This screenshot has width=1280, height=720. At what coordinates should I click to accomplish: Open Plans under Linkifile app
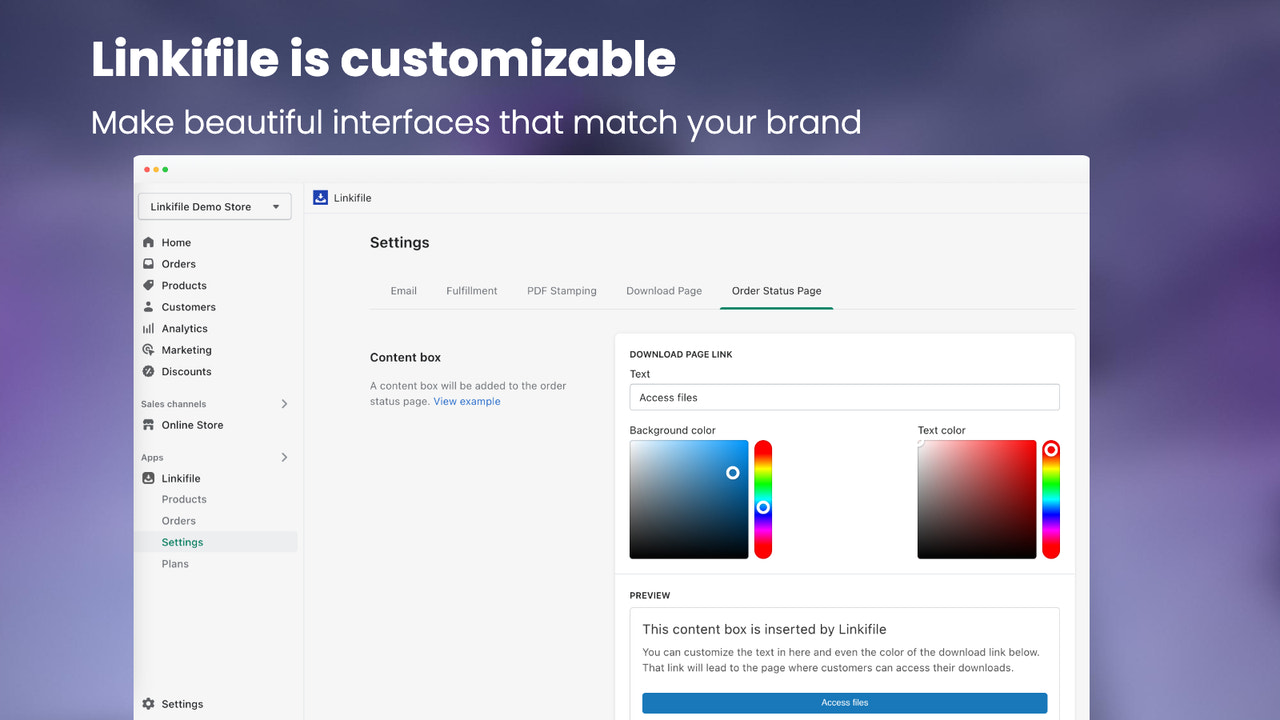(x=175, y=564)
